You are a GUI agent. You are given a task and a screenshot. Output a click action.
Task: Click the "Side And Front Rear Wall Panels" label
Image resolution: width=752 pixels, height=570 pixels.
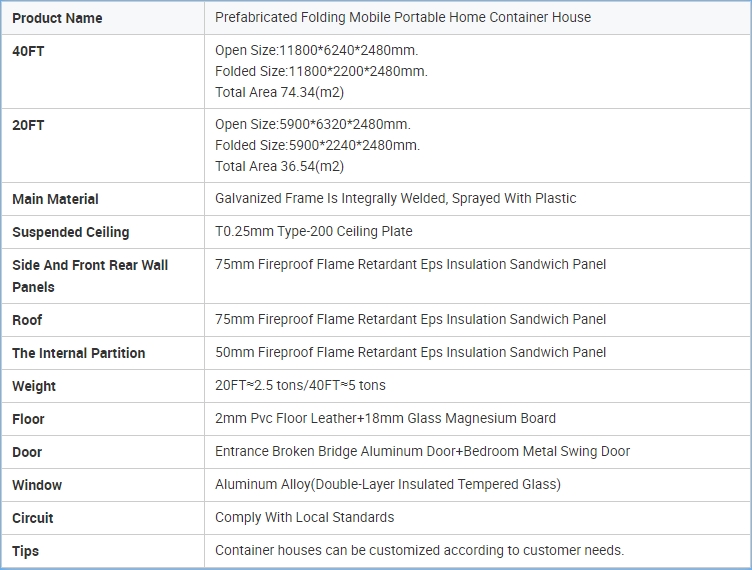click(x=90, y=275)
